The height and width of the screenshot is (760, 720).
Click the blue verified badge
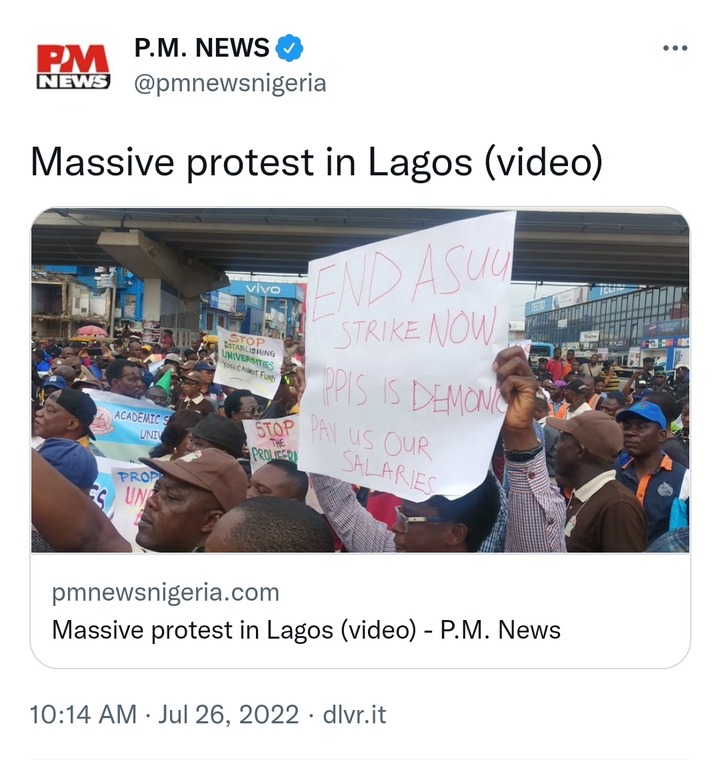point(289,48)
